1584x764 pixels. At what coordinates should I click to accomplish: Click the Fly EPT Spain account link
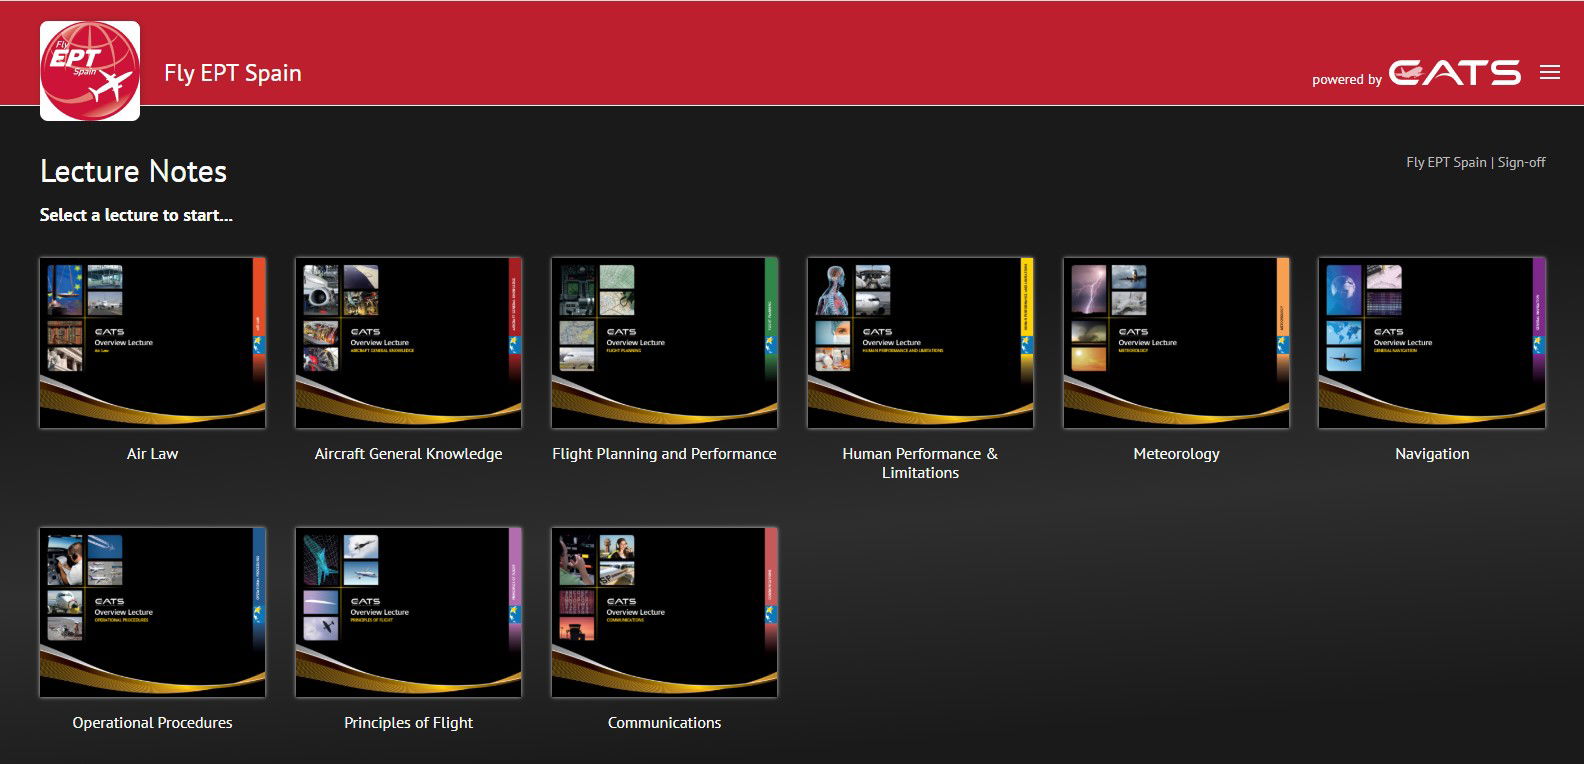[1446, 162]
